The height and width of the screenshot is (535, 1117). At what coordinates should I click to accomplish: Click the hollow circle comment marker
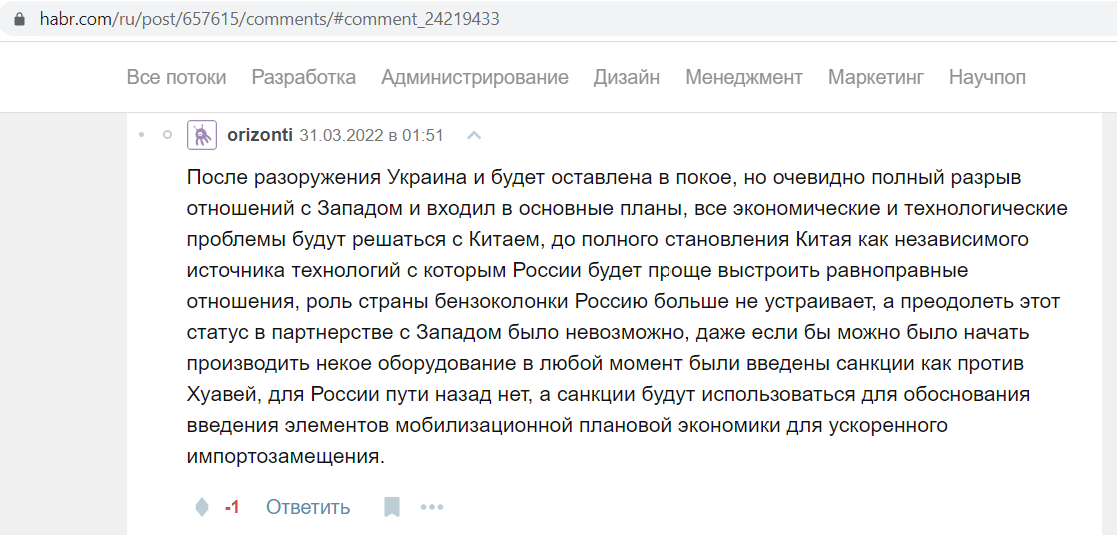pos(168,135)
